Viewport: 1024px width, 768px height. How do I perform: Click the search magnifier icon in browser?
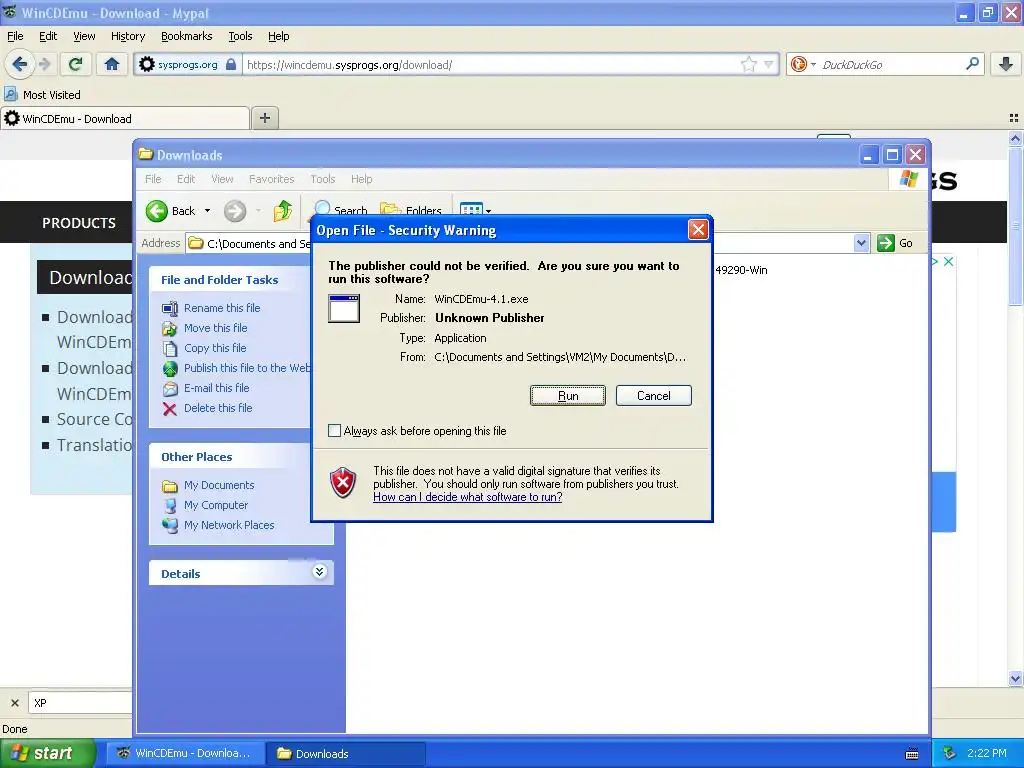click(972, 64)
